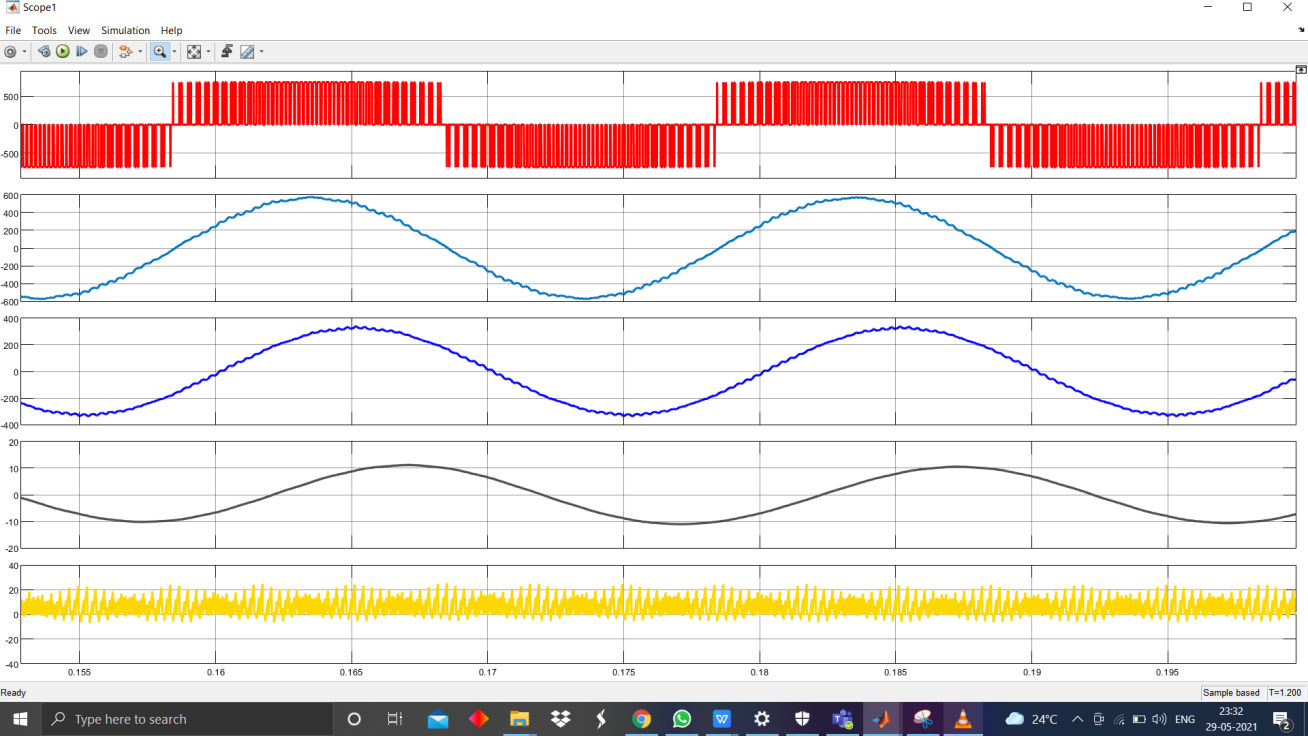
Task: Open the View menu
Action: 79,31
